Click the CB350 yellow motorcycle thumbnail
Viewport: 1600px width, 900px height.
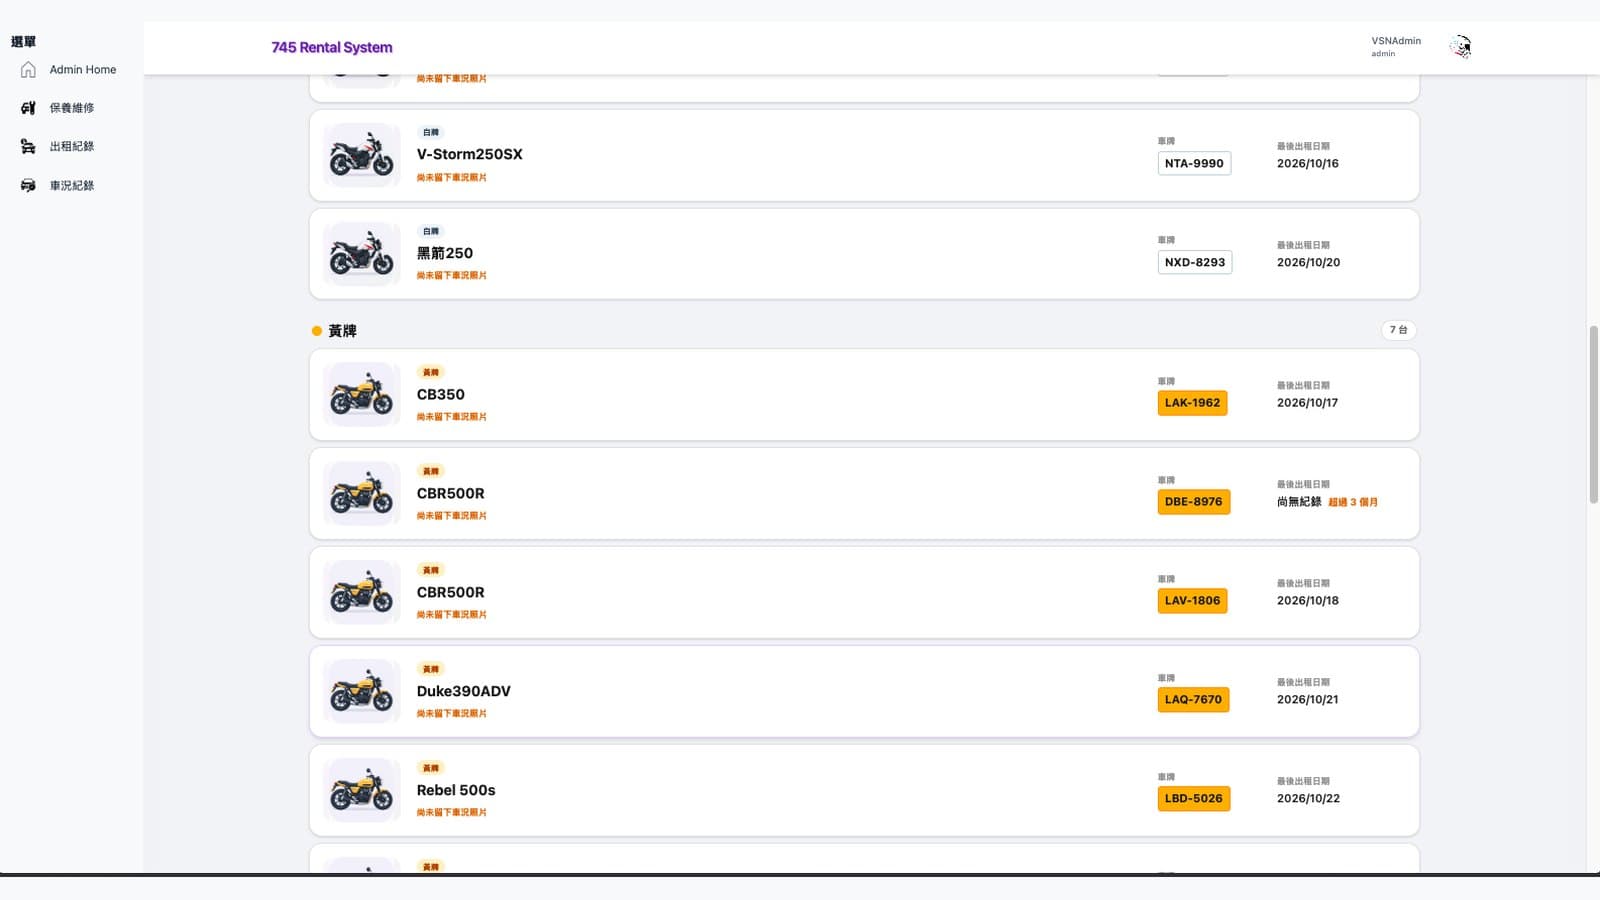click(x=361, y=395)
